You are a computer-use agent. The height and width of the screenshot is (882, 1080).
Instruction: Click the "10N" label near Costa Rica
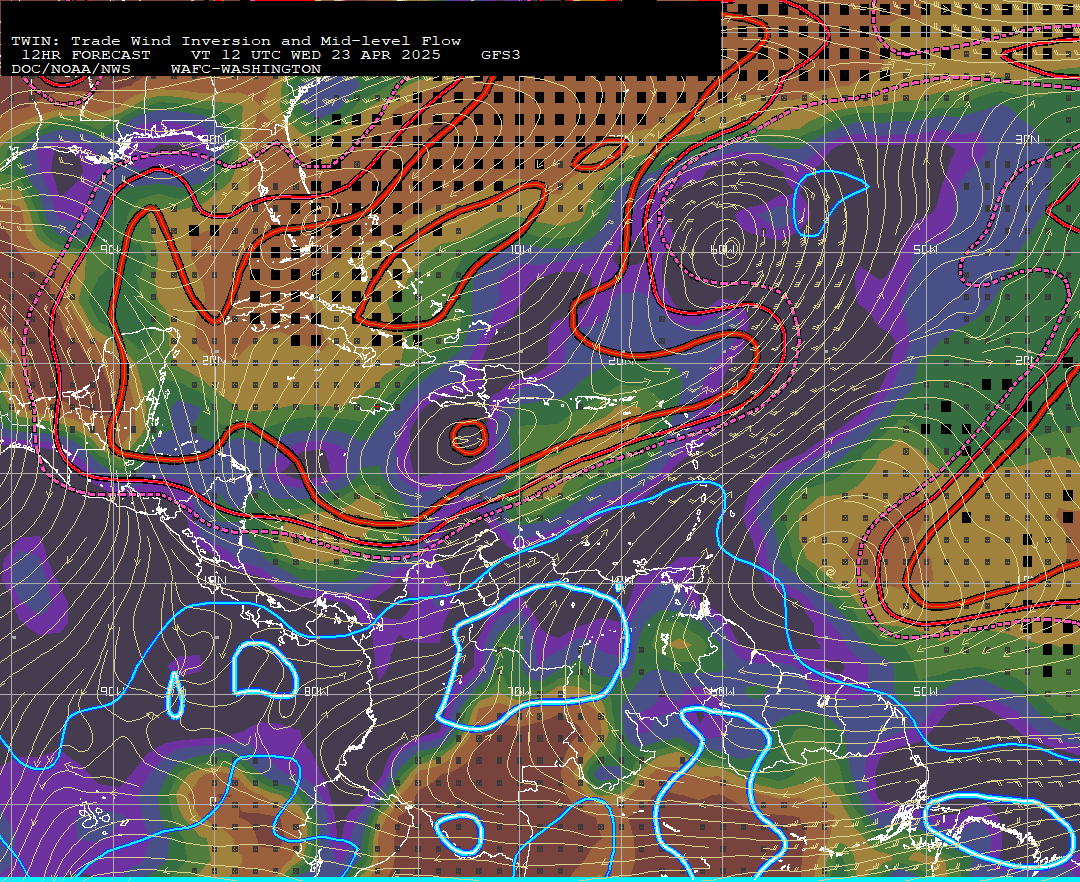pos(215,580)
